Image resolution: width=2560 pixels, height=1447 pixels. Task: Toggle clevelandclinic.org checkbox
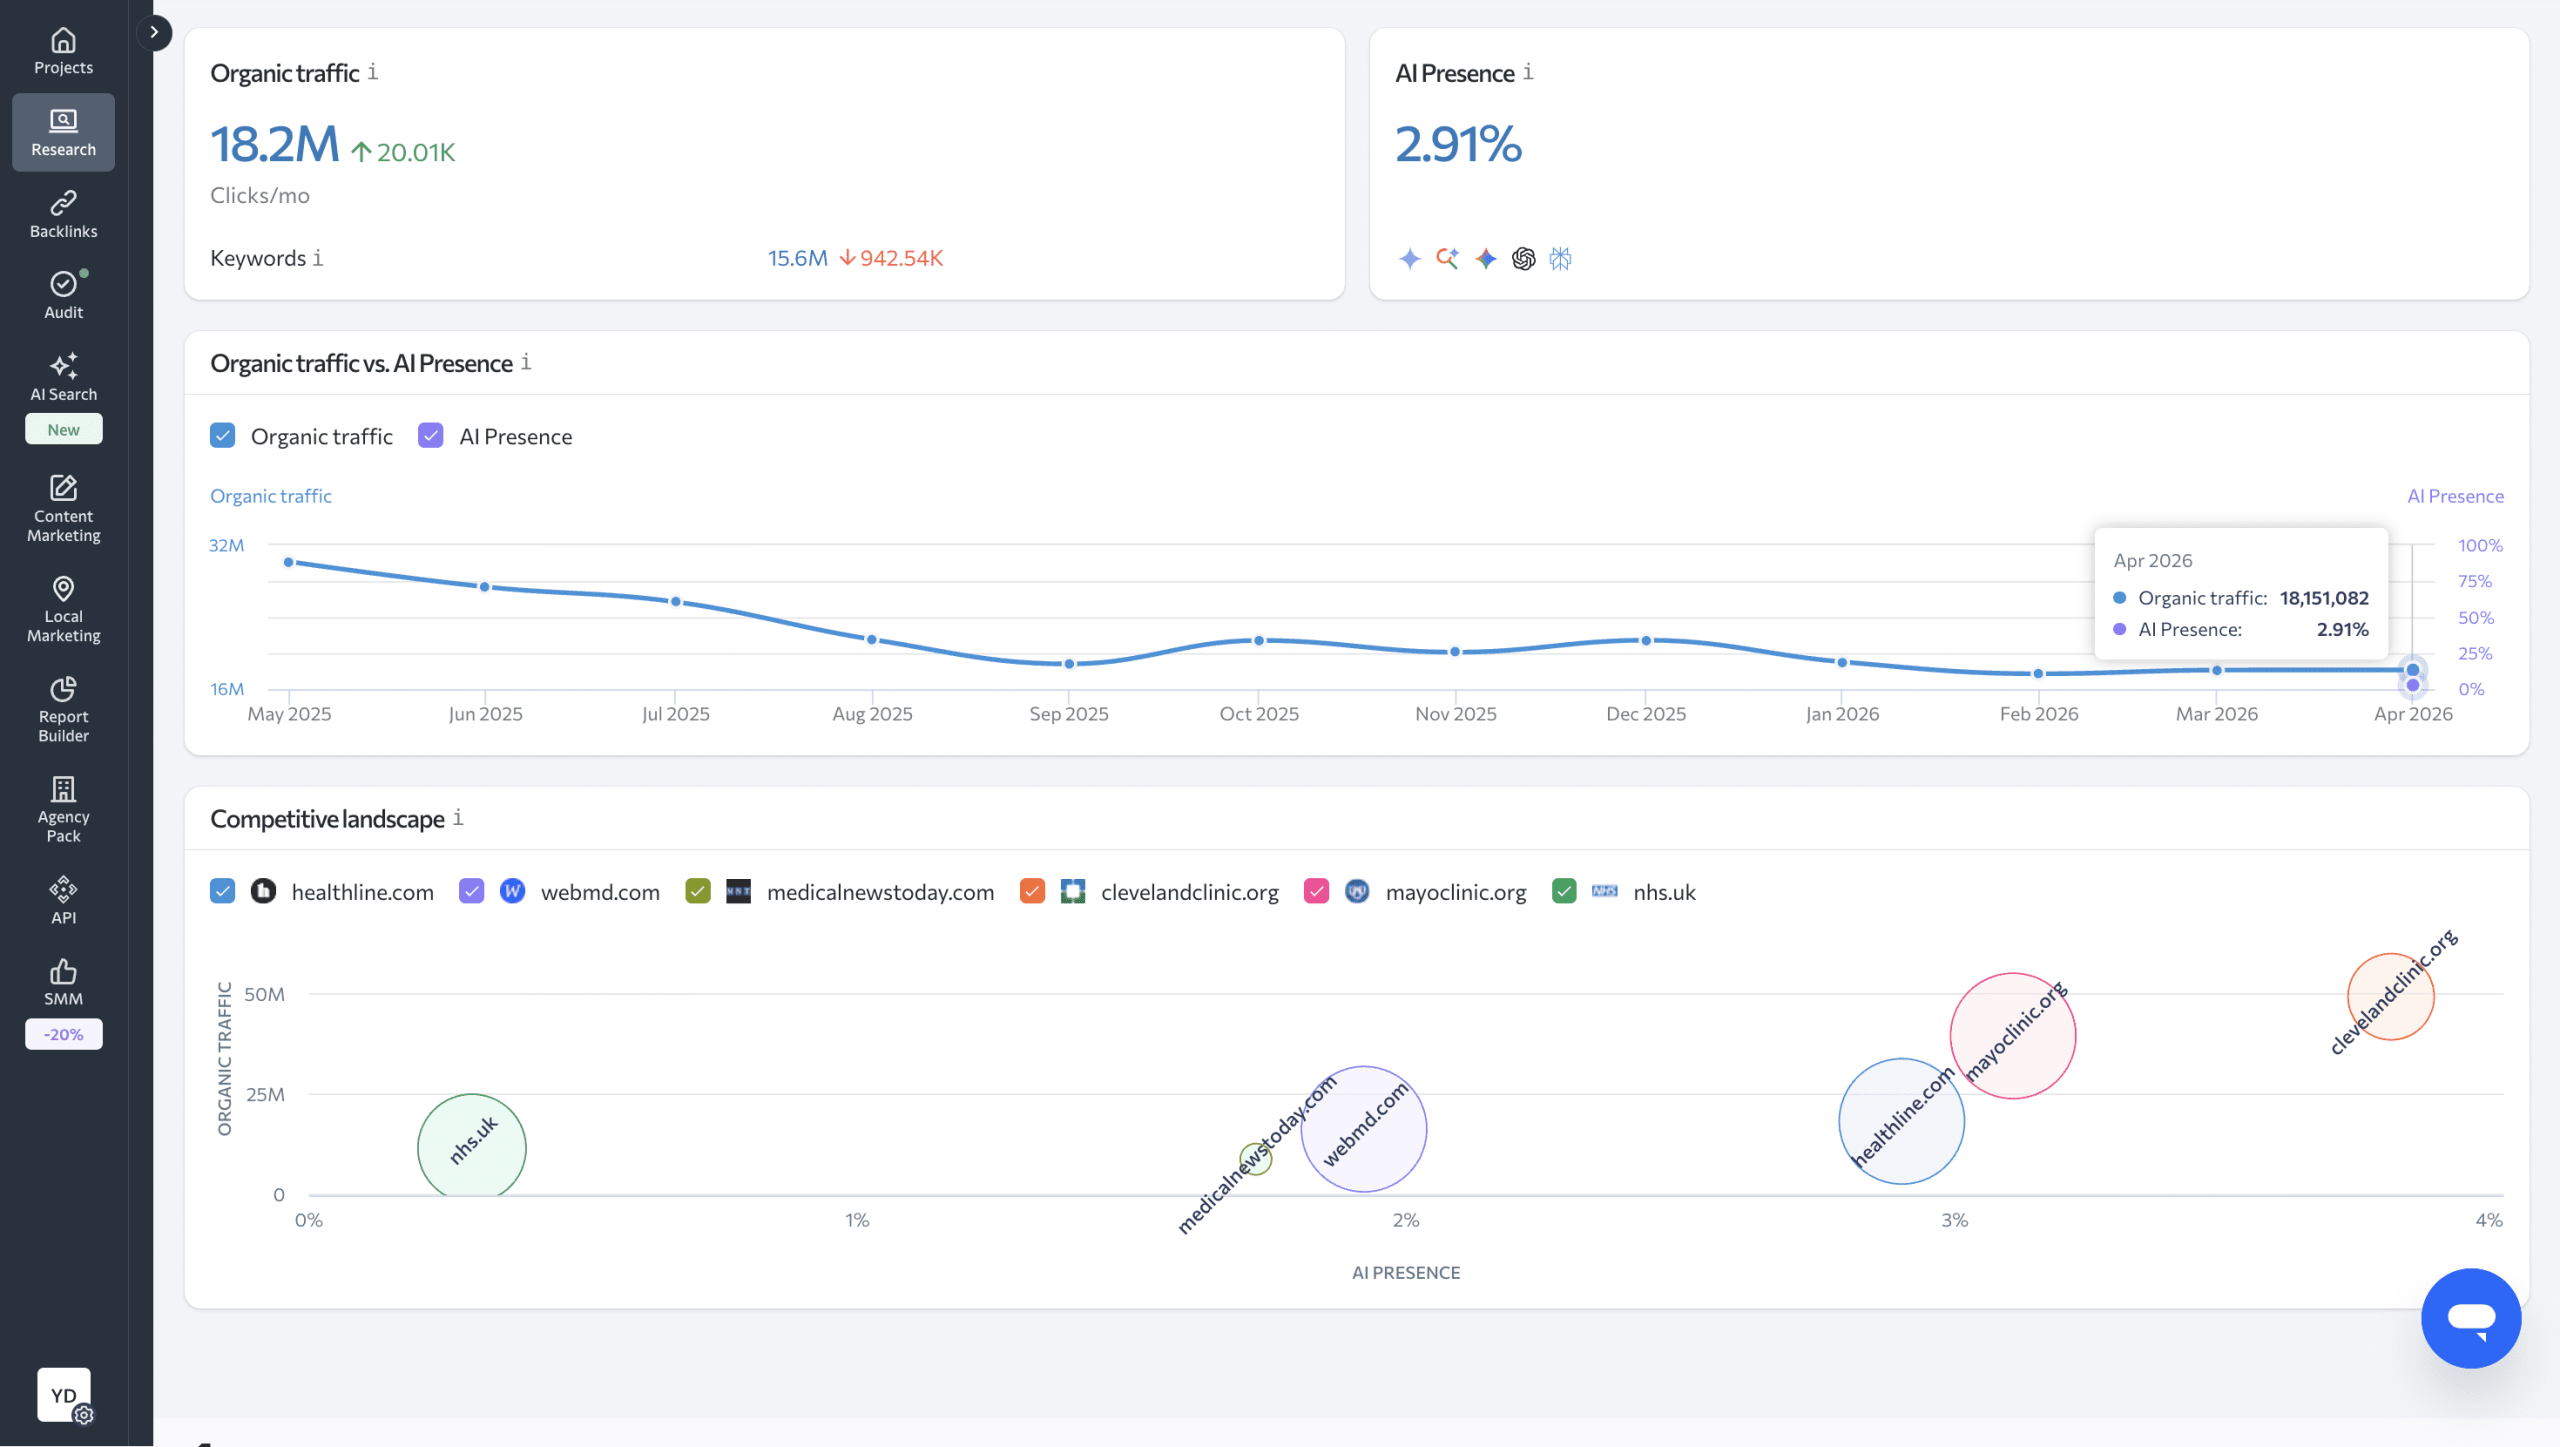click(x=1032, y=891)
